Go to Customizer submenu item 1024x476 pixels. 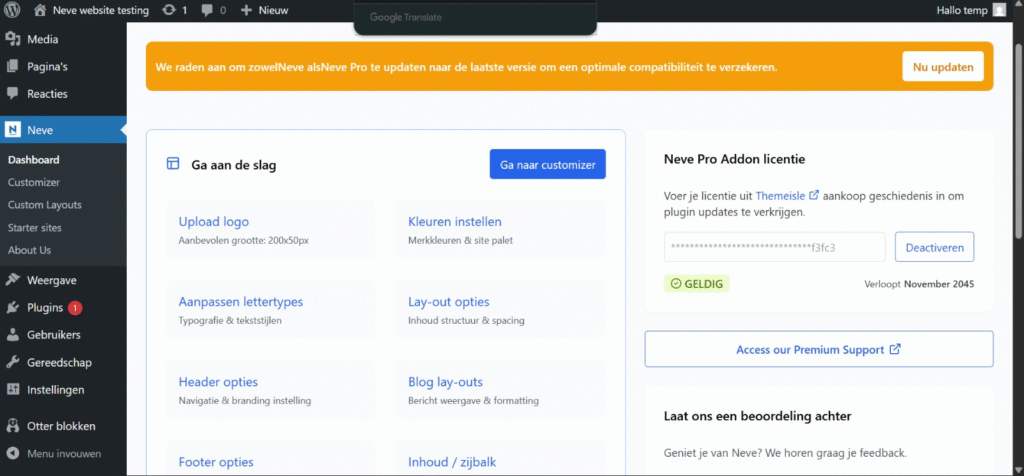pos(34,182)
